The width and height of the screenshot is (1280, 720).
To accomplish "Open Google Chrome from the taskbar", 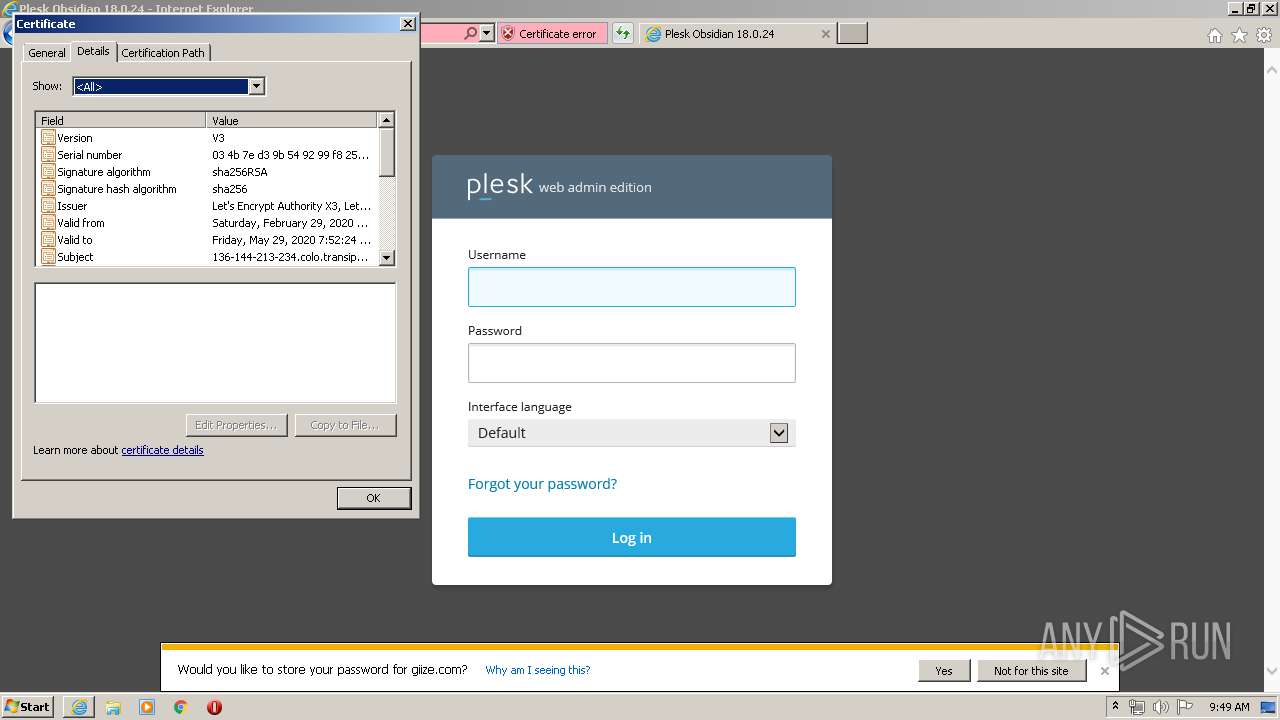I will click(x=181, y=707).
